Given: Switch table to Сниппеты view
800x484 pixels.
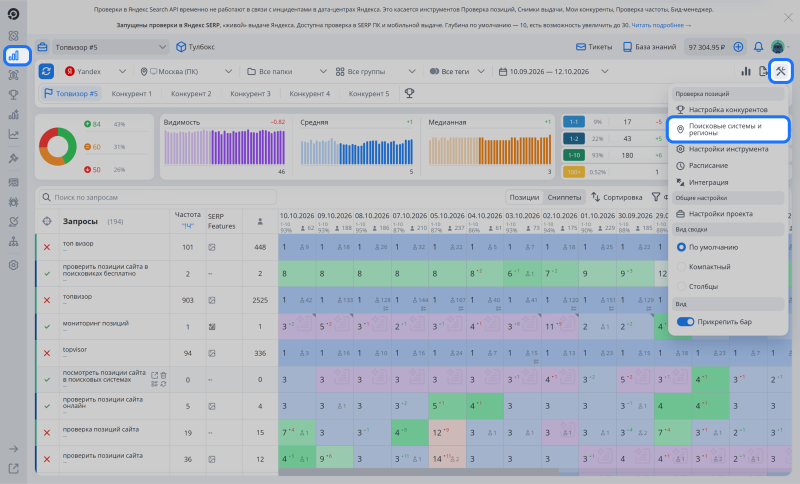Looking at the screenshot, I should point(564,197).
